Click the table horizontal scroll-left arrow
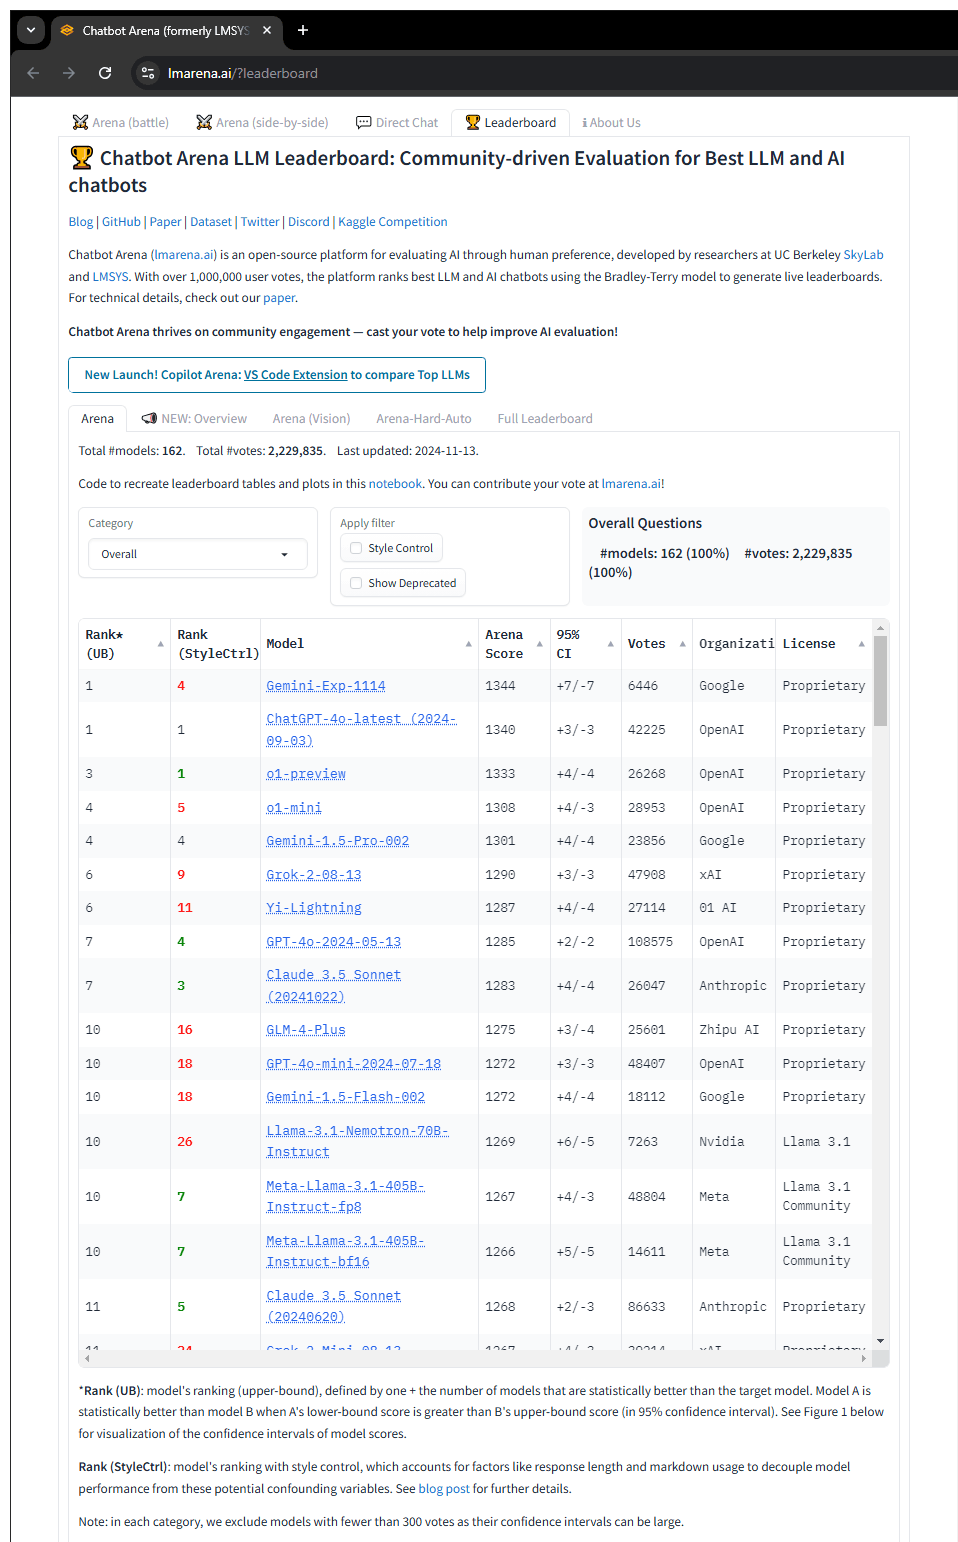 [87, 1359]
